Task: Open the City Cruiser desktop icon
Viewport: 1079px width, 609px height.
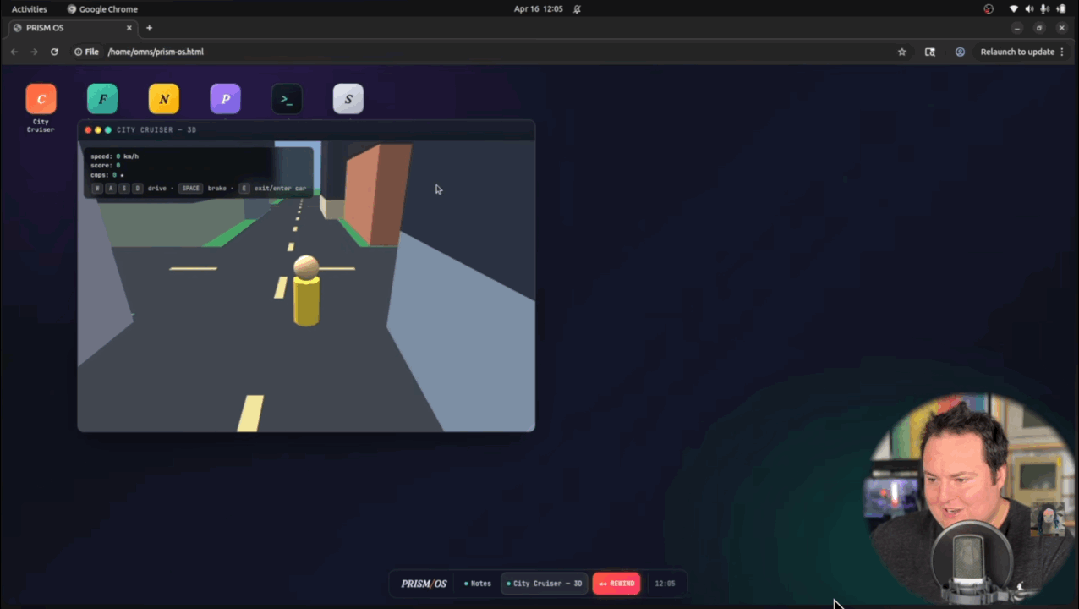Action: [x=41, y=99]
